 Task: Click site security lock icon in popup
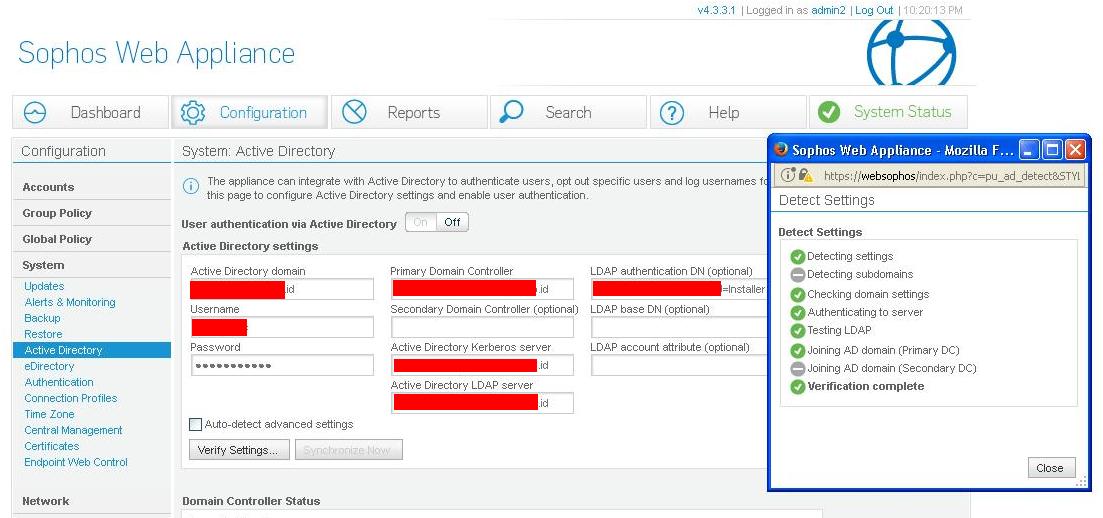(x=805, y=175)
